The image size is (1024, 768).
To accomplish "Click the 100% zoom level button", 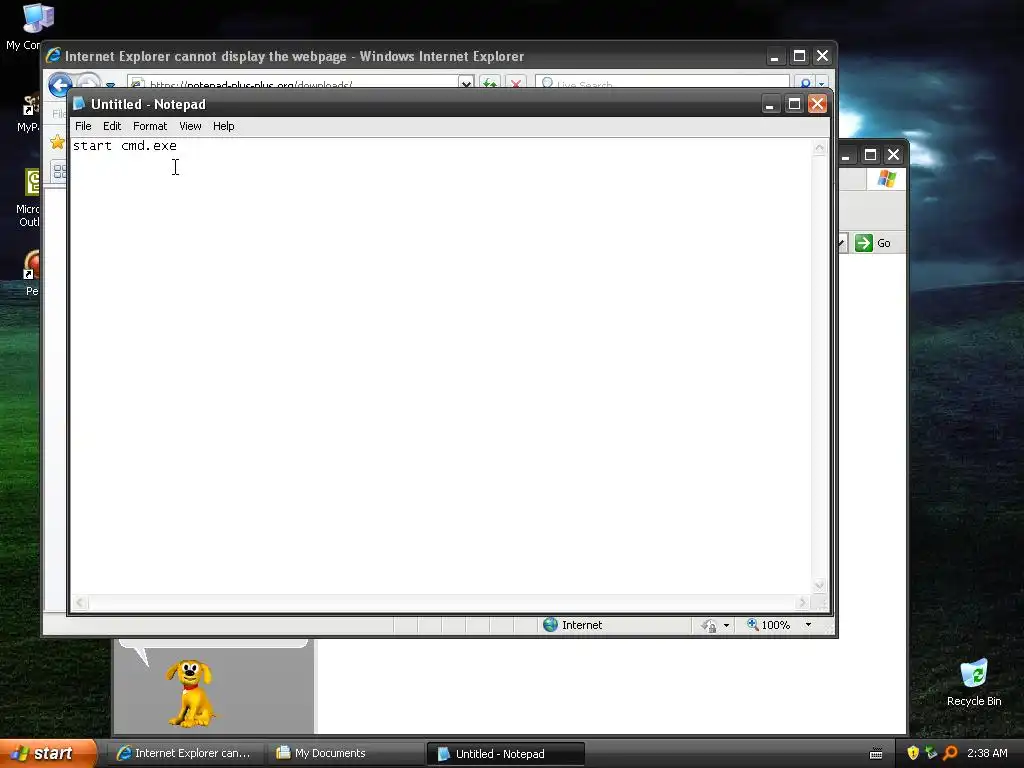I will pyautogui.click(x=769, y=625).
